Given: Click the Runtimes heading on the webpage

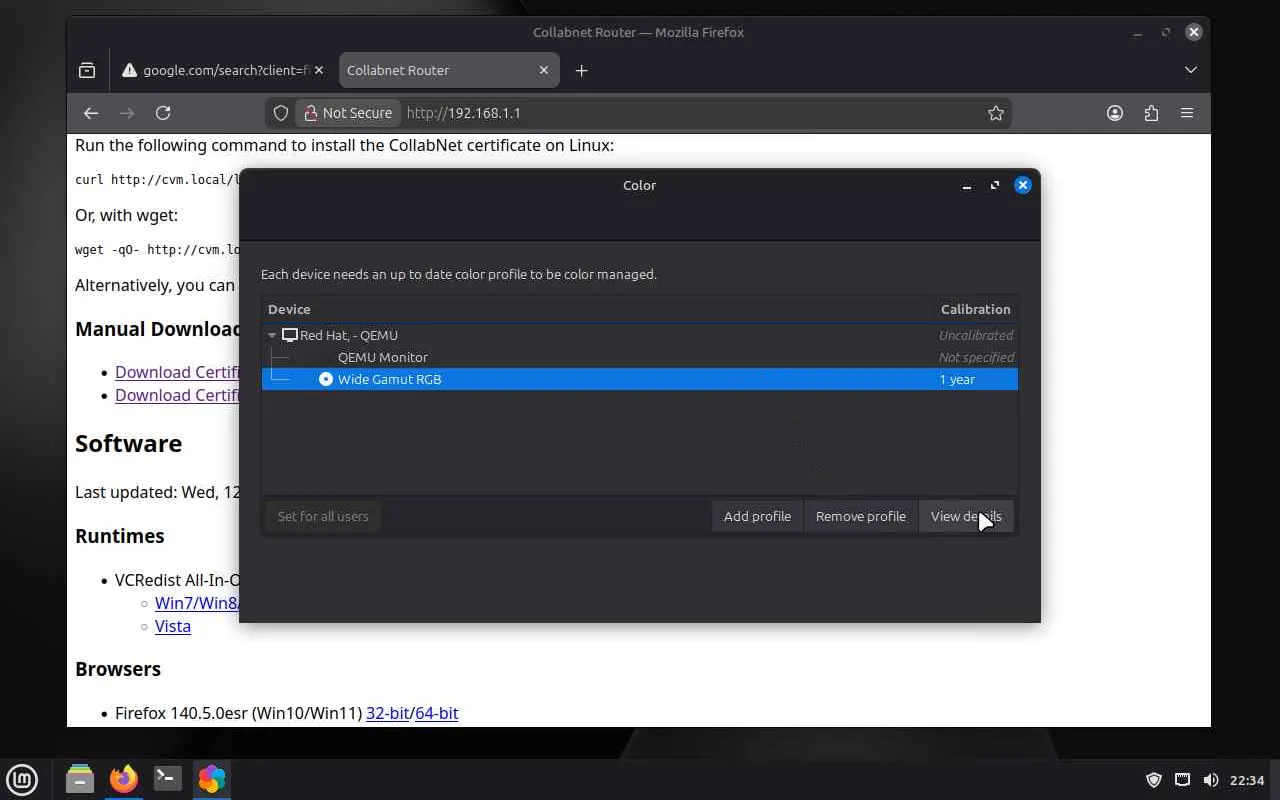Looking at the screenshot, I should tap(120, 536).
